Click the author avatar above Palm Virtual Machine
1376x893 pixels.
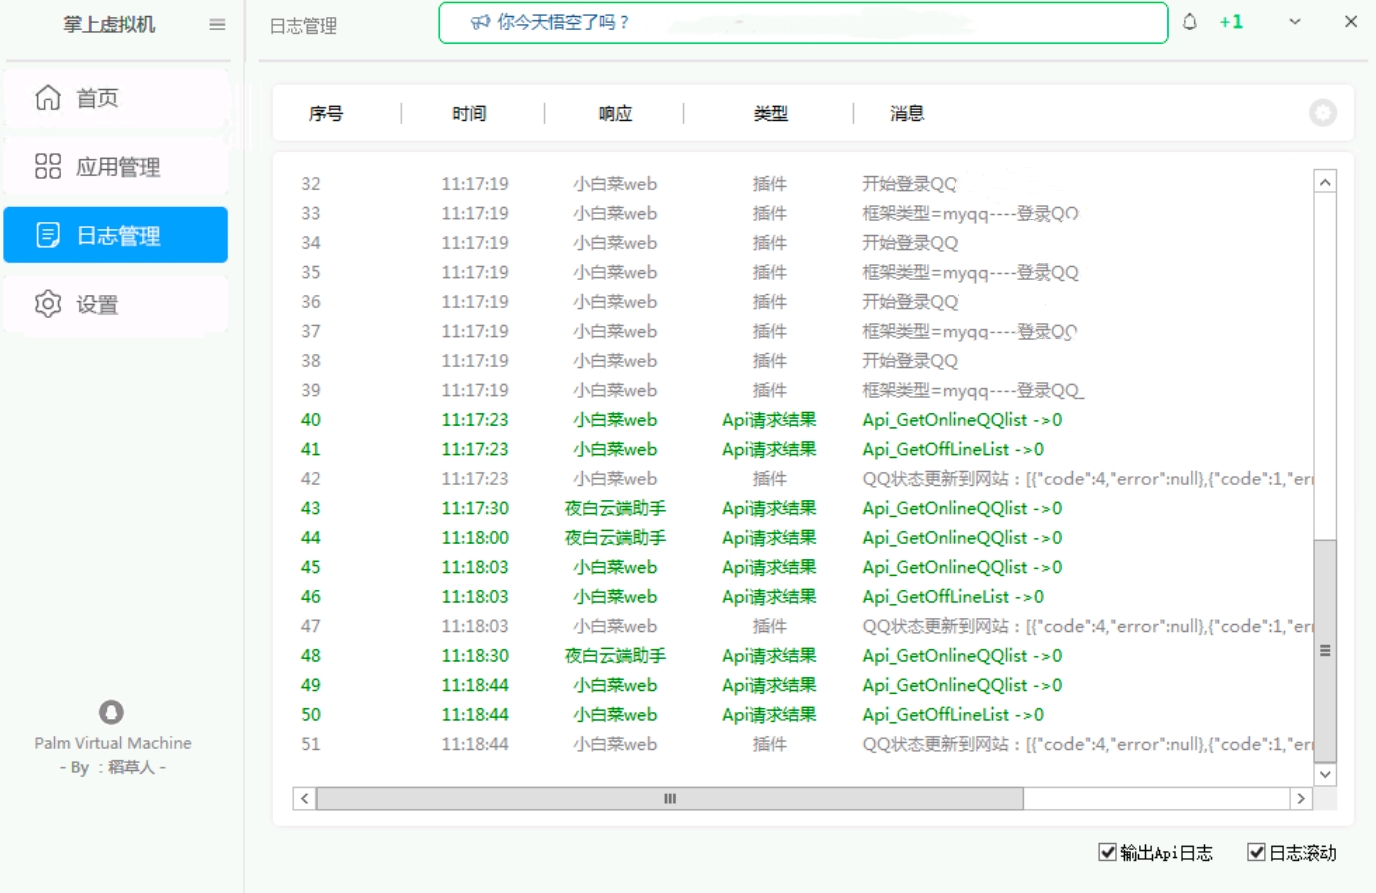click(x=111, y=712)
